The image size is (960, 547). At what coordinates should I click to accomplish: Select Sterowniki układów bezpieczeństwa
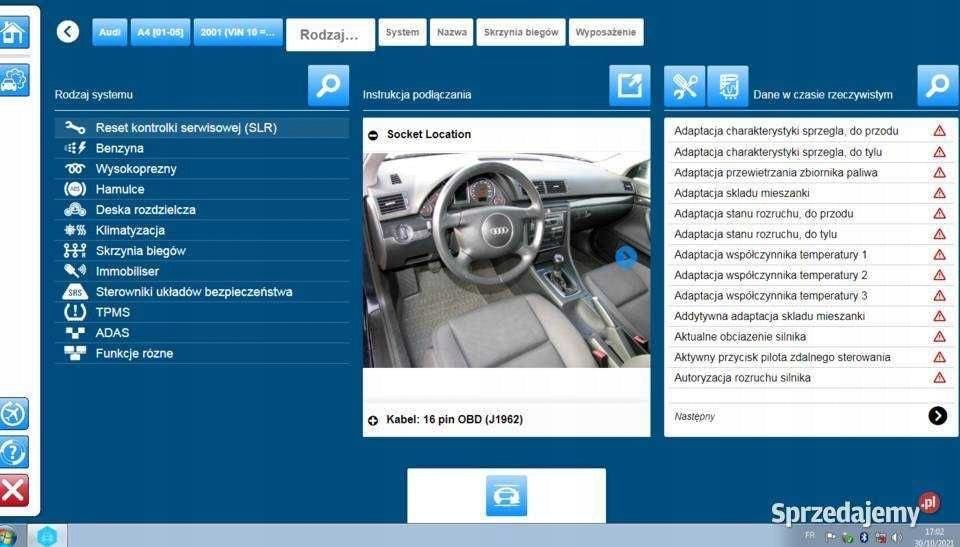[x=202, y=292]
